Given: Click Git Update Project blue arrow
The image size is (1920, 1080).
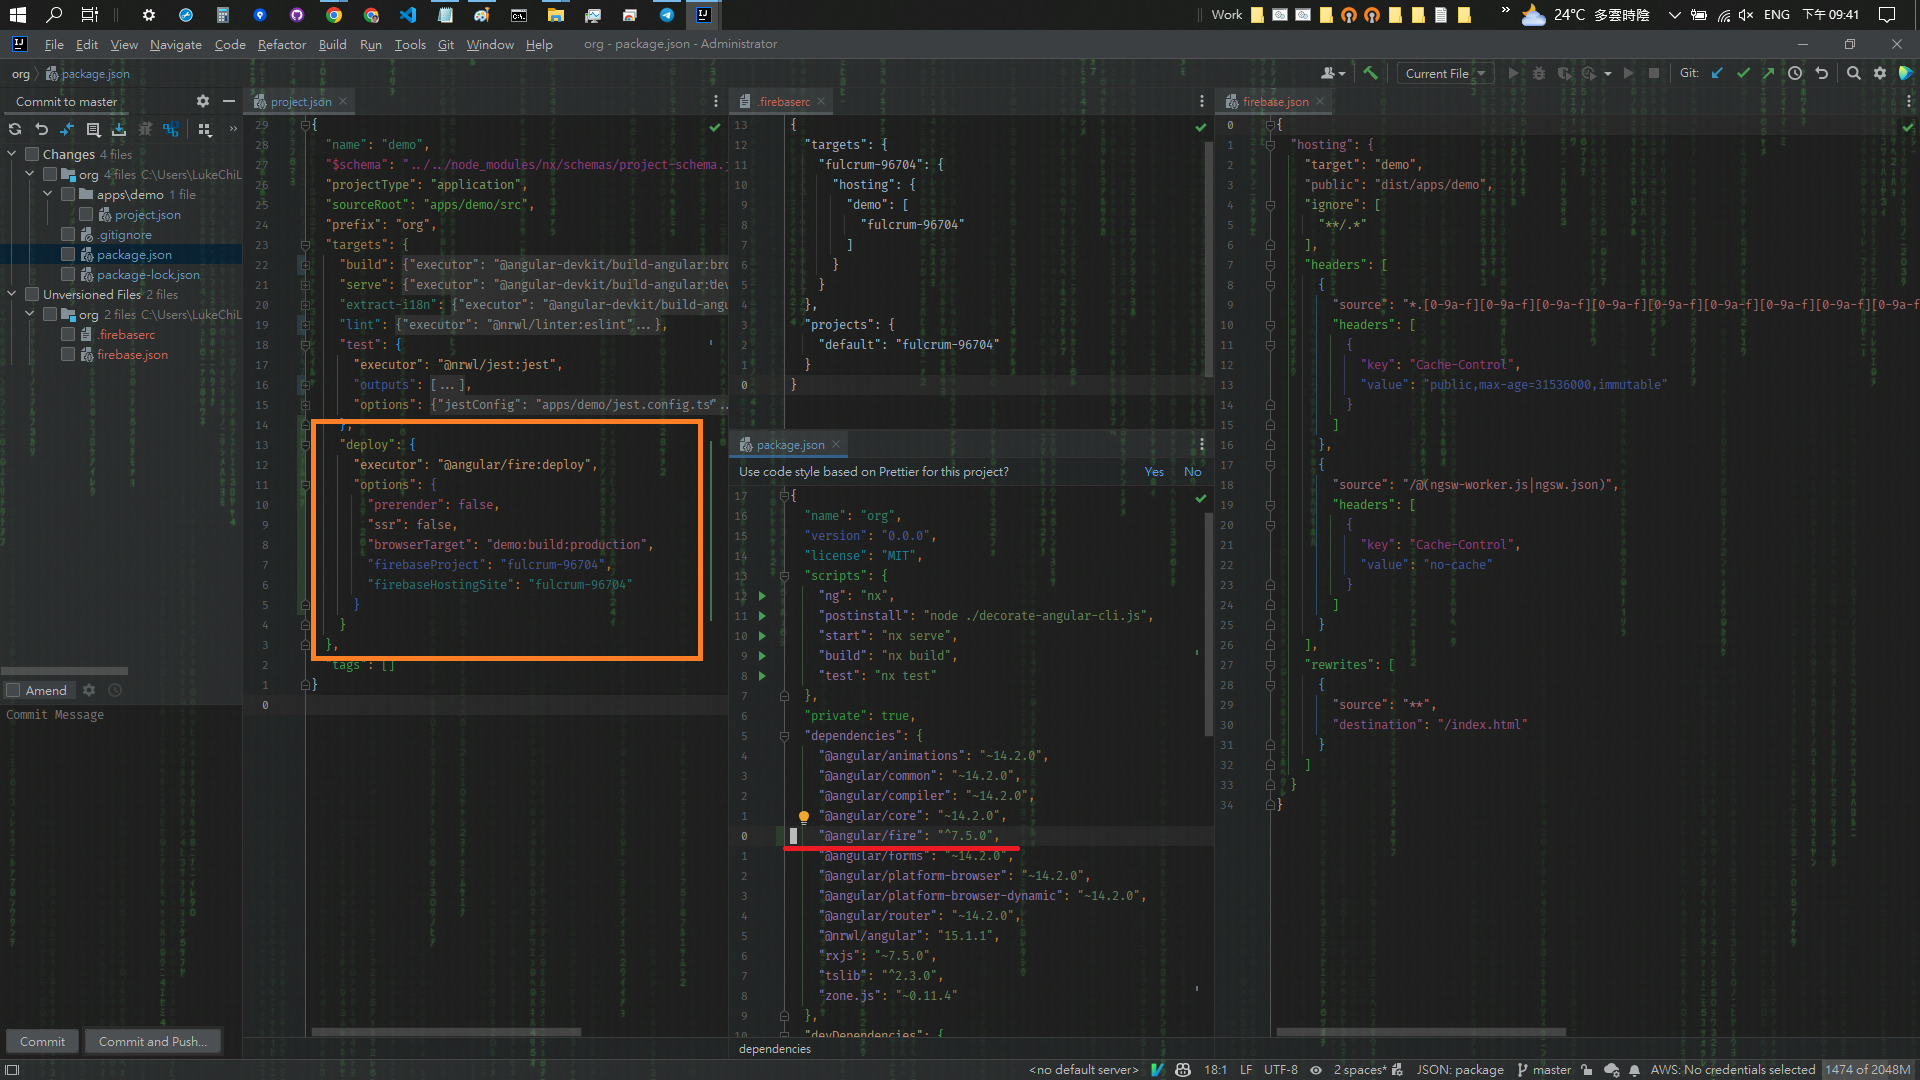Looking at the screenshot, I should (1717, 73).
